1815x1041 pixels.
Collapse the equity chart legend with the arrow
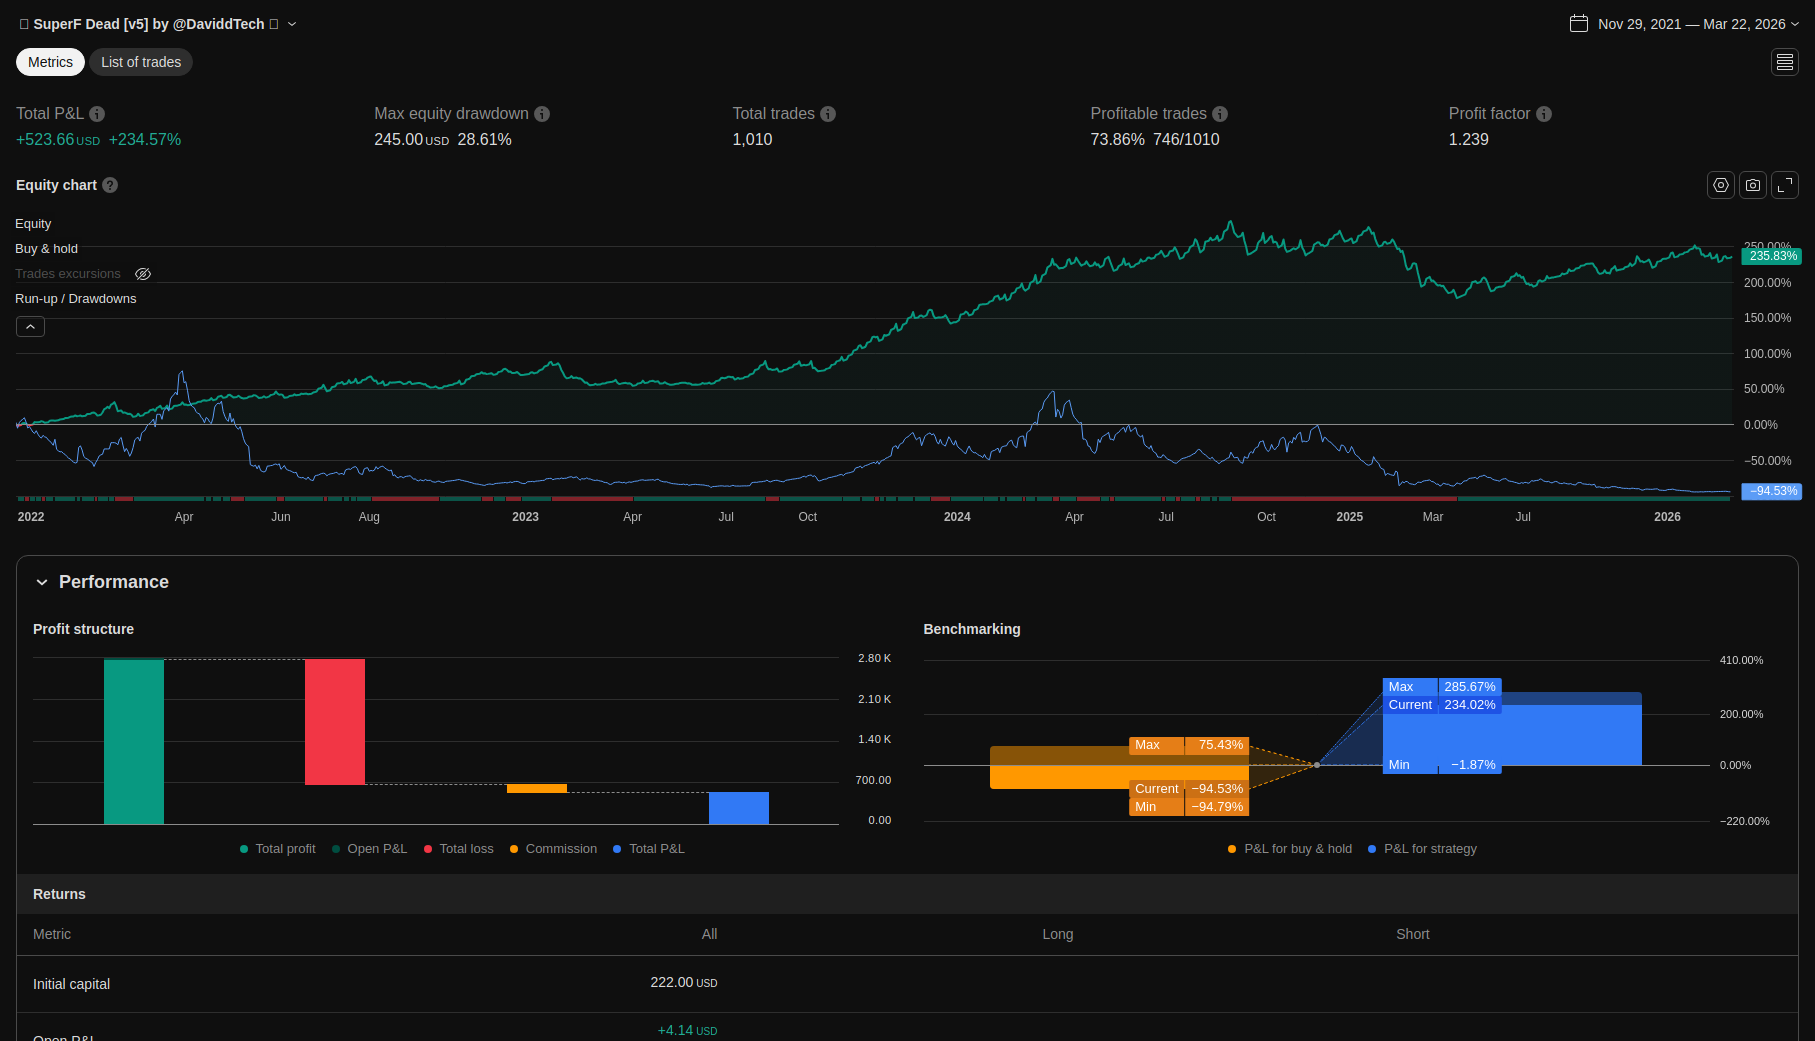pos(30,327)
